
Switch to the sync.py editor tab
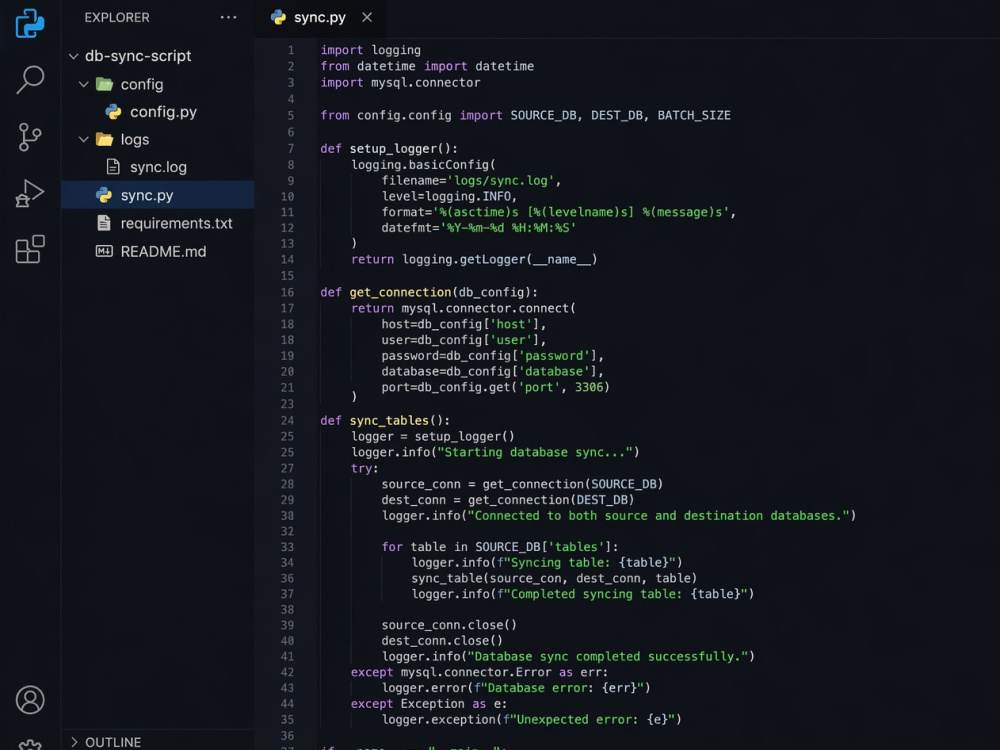coord(320,18)
